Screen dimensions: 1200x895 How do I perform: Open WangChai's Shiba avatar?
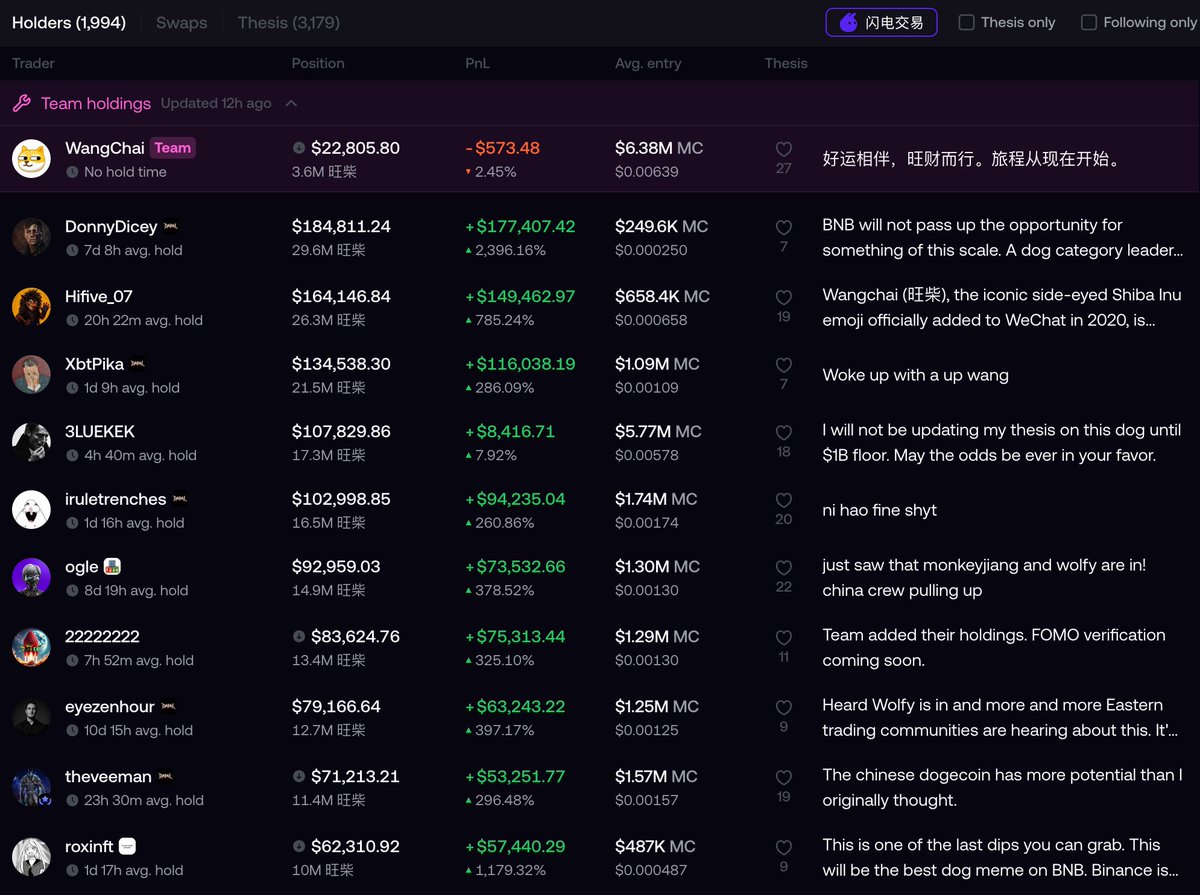(31, 159)
